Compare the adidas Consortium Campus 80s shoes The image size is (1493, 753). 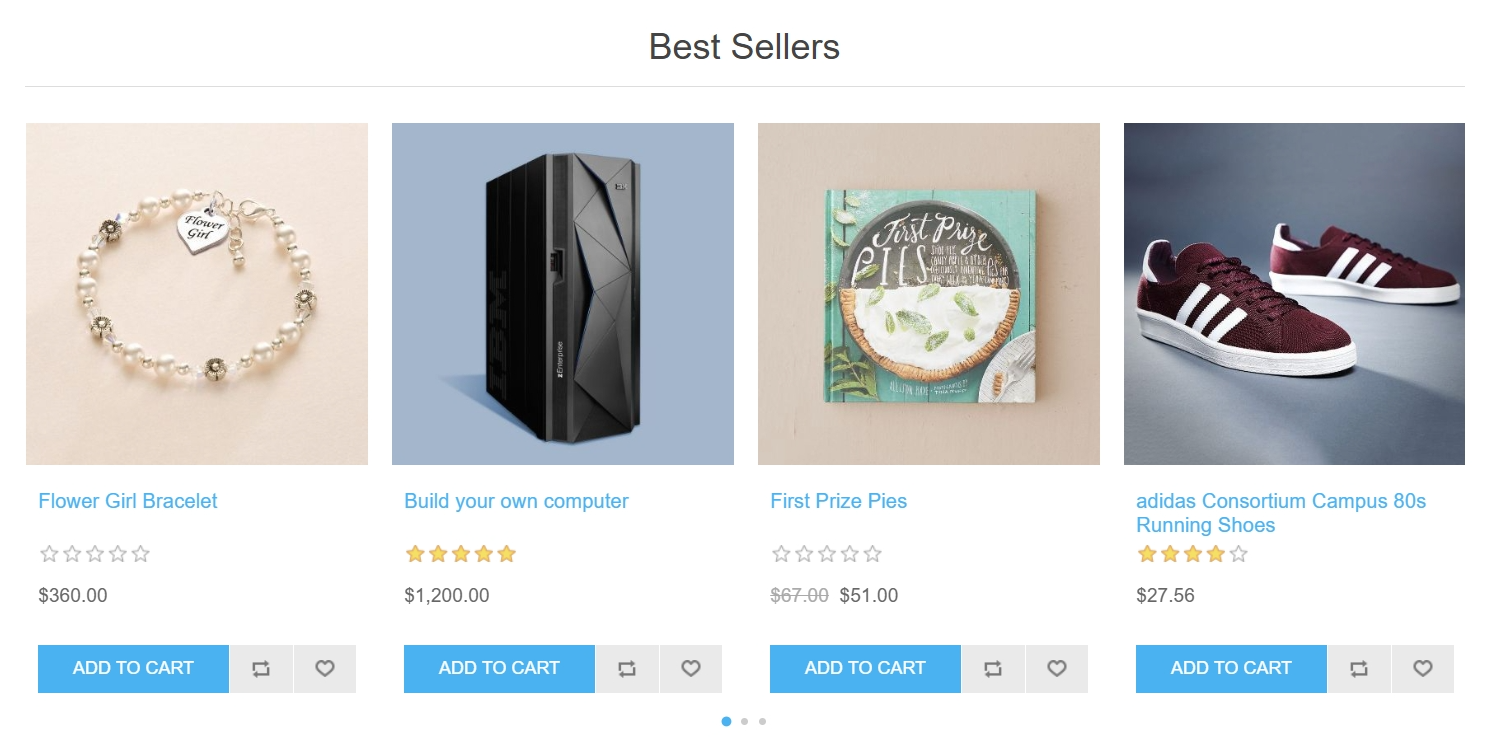tap(1359, 669)
